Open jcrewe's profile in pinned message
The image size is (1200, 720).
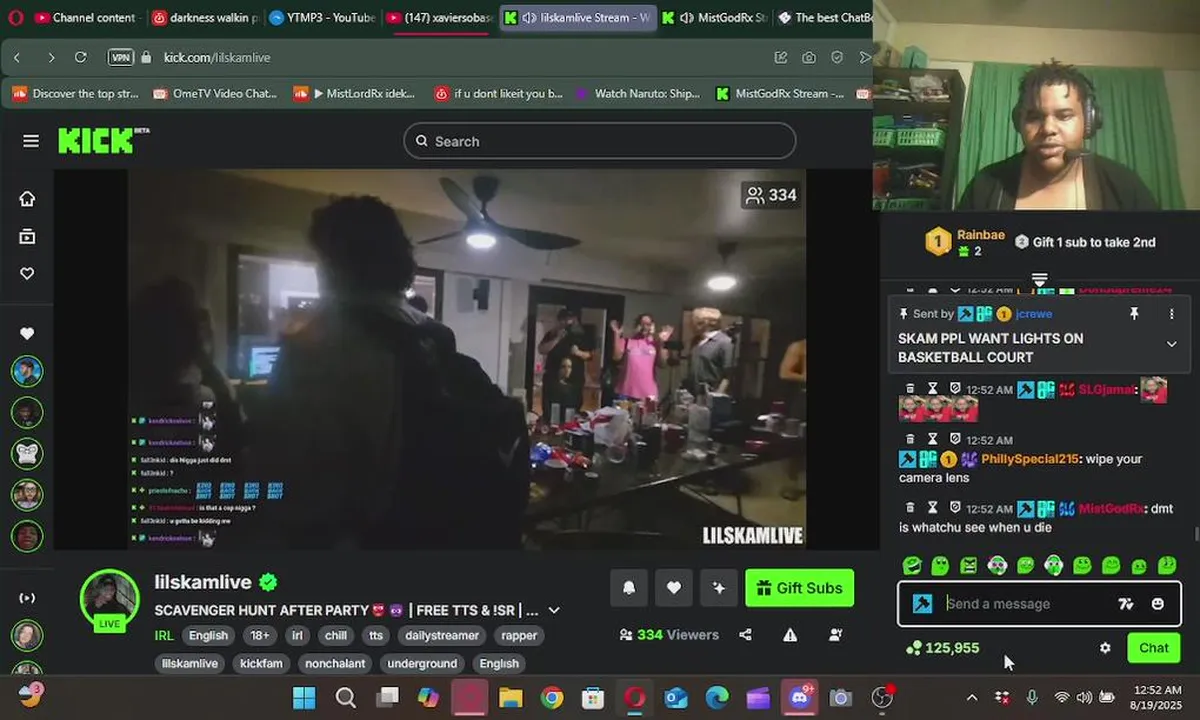point(1034,314)
